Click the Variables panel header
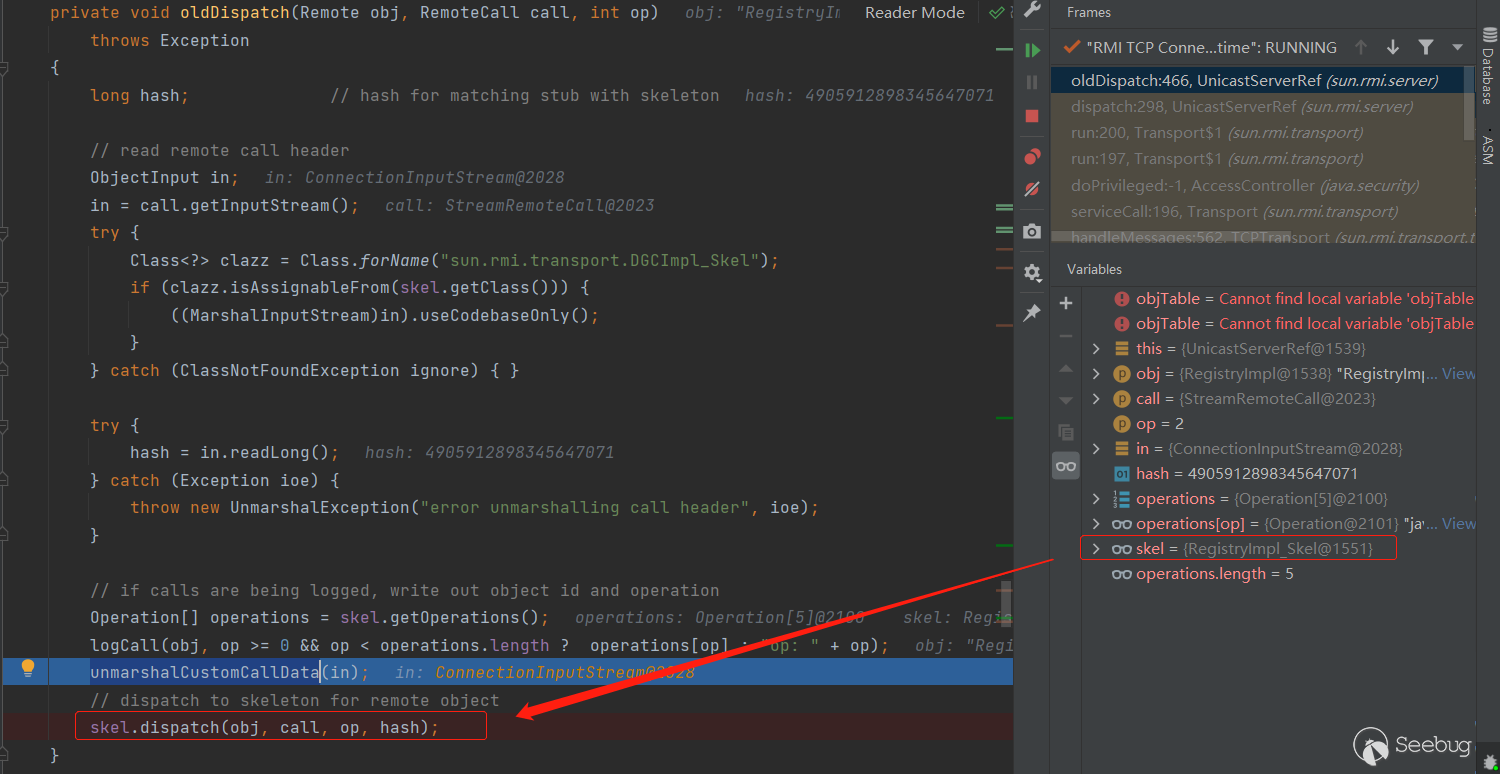1500x774 pixels. point(1094,269)
